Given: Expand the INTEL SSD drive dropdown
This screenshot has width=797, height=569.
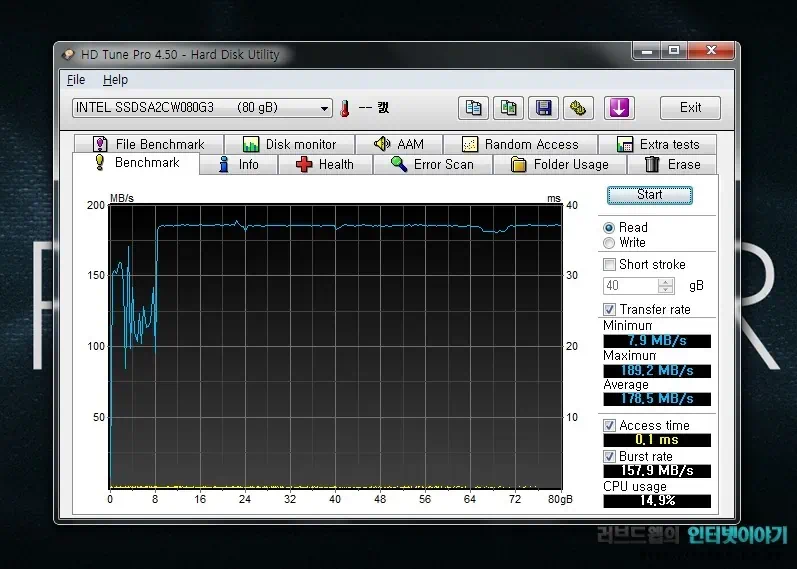Looking at the screenshot, I should pyautogui.click(x=324, y=108).
